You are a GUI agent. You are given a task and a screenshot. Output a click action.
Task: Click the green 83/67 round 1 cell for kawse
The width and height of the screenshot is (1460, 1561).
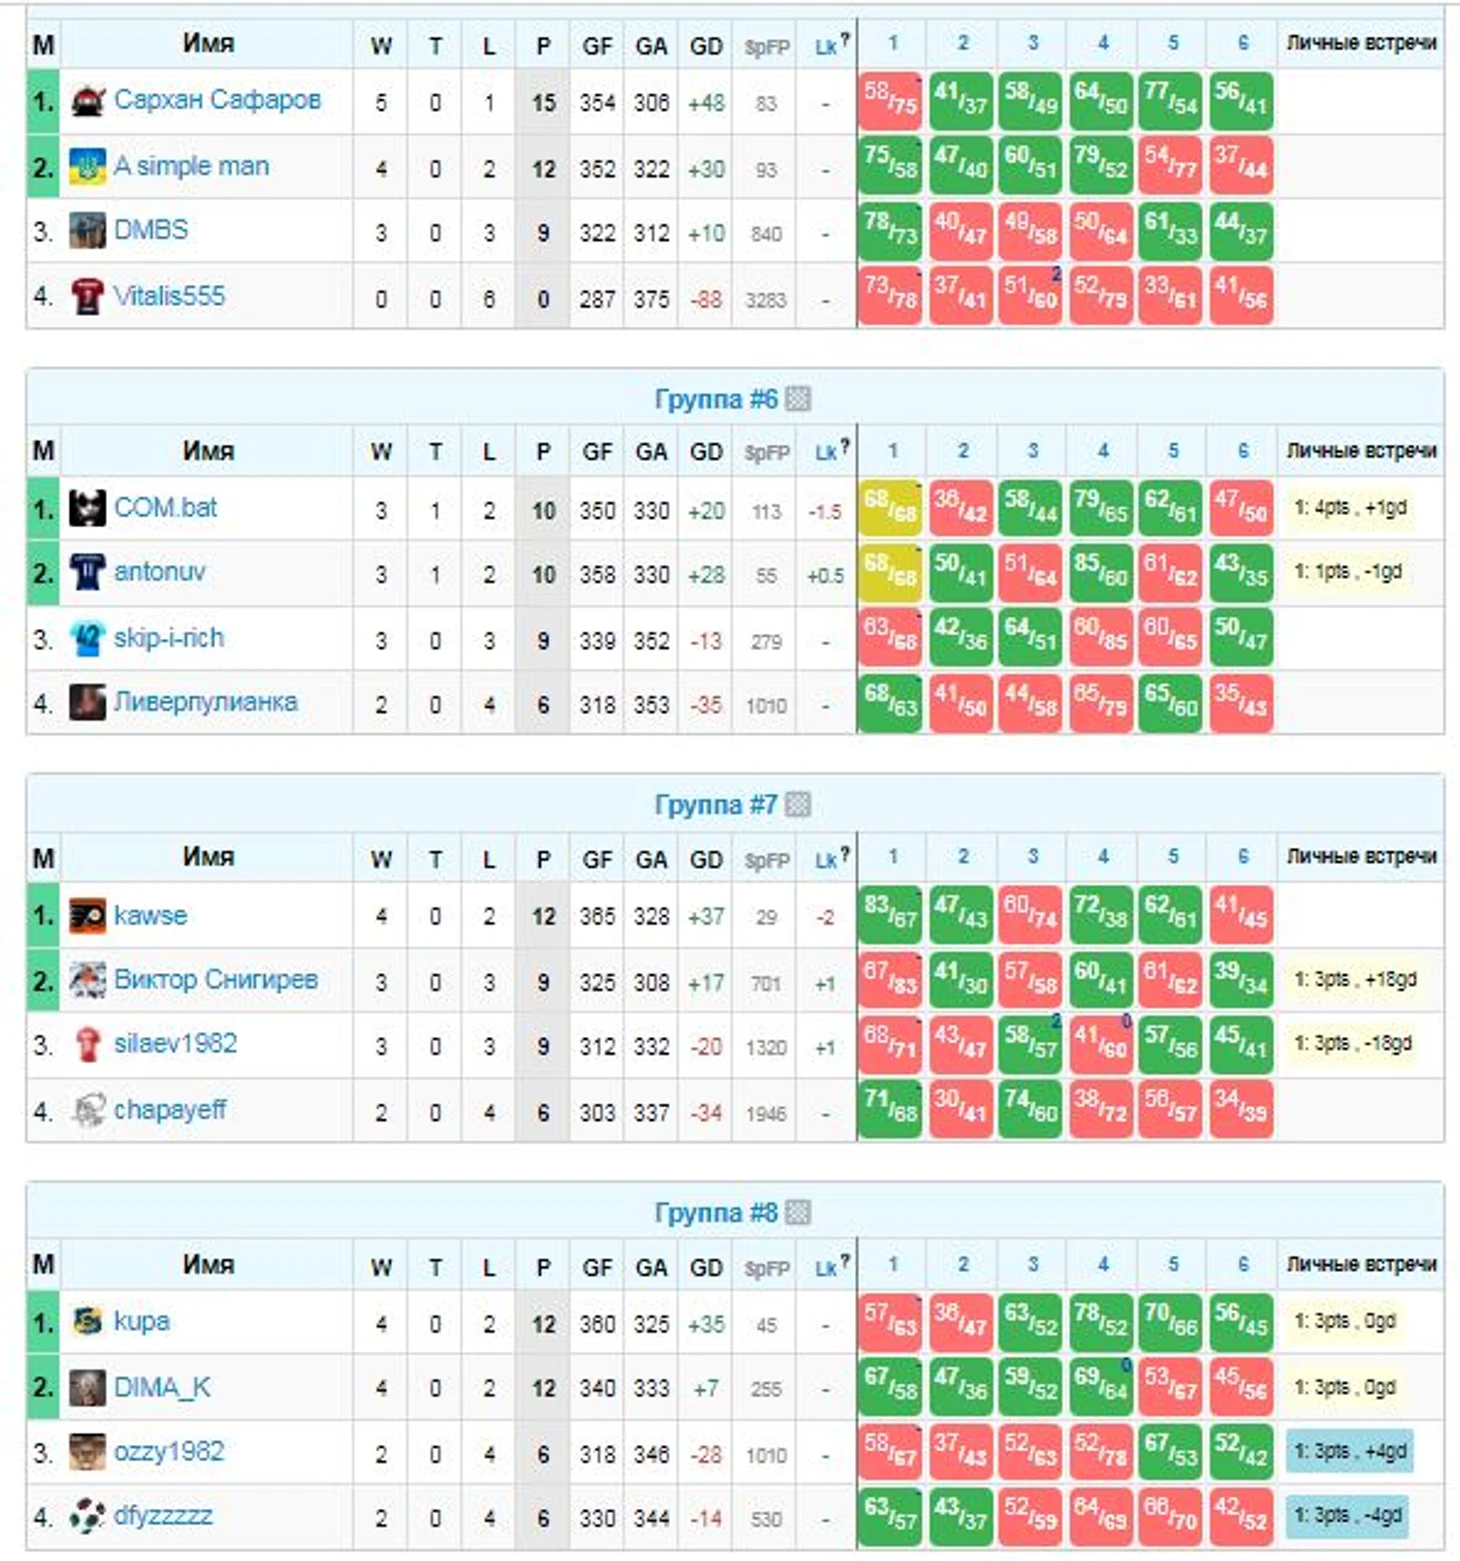click(x=890, y=916)
